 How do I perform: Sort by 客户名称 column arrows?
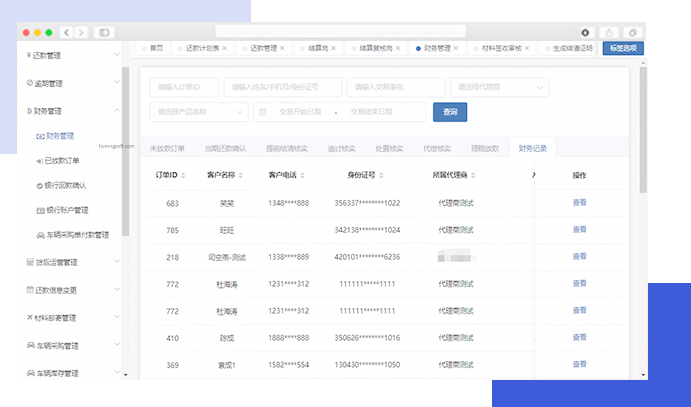(x=240, y=175)
